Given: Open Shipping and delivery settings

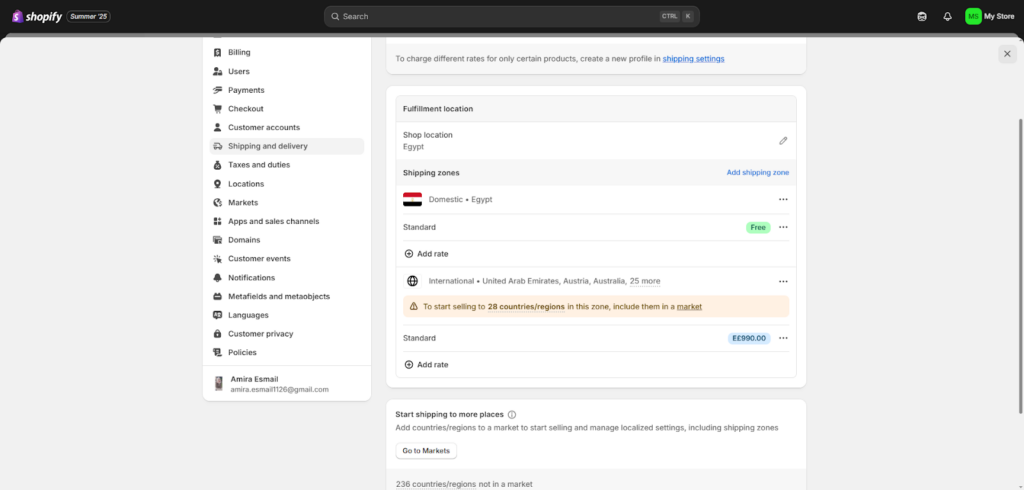Looking at the screenshot, I should click(267, 146).
